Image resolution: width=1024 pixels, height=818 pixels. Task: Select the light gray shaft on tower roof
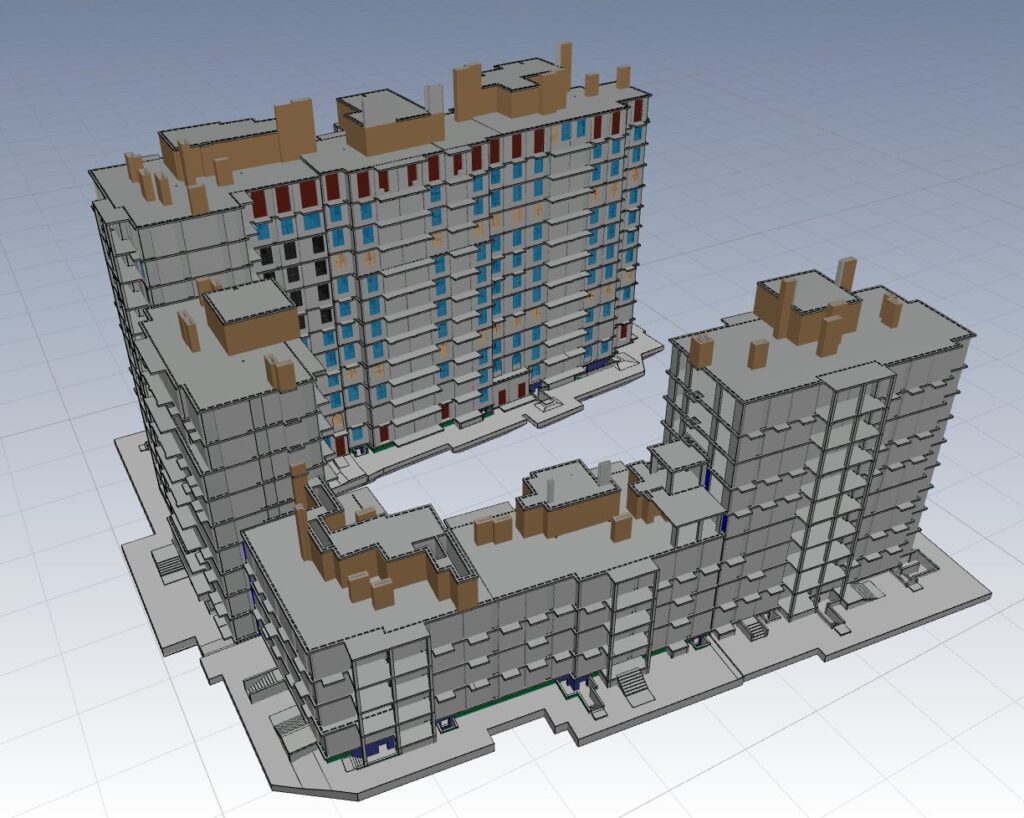[x=433, y=97]
